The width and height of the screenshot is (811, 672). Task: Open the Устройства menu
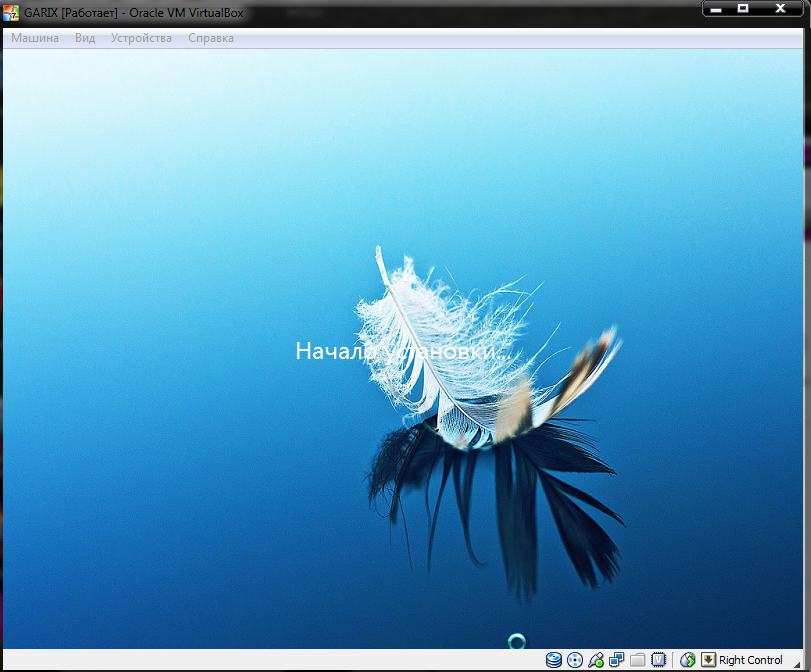coord(141,38)
